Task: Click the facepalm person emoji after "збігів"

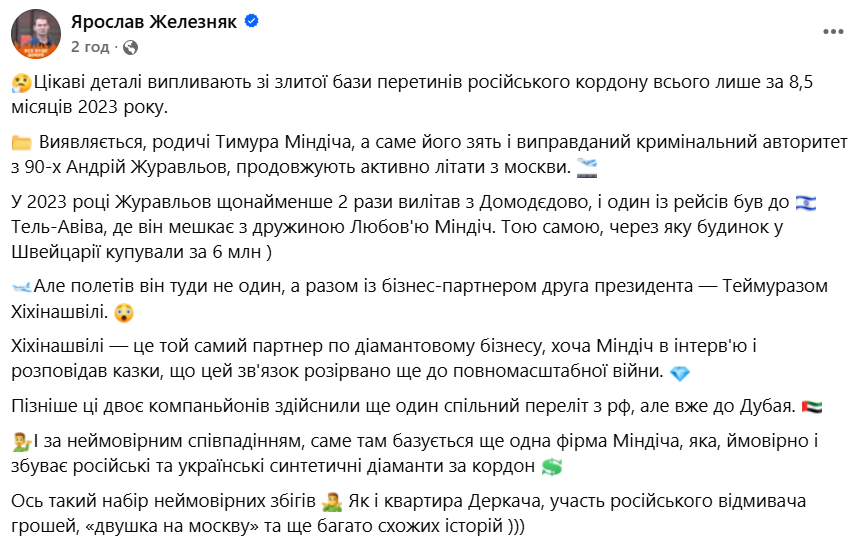Action: [x=333, y=499]
